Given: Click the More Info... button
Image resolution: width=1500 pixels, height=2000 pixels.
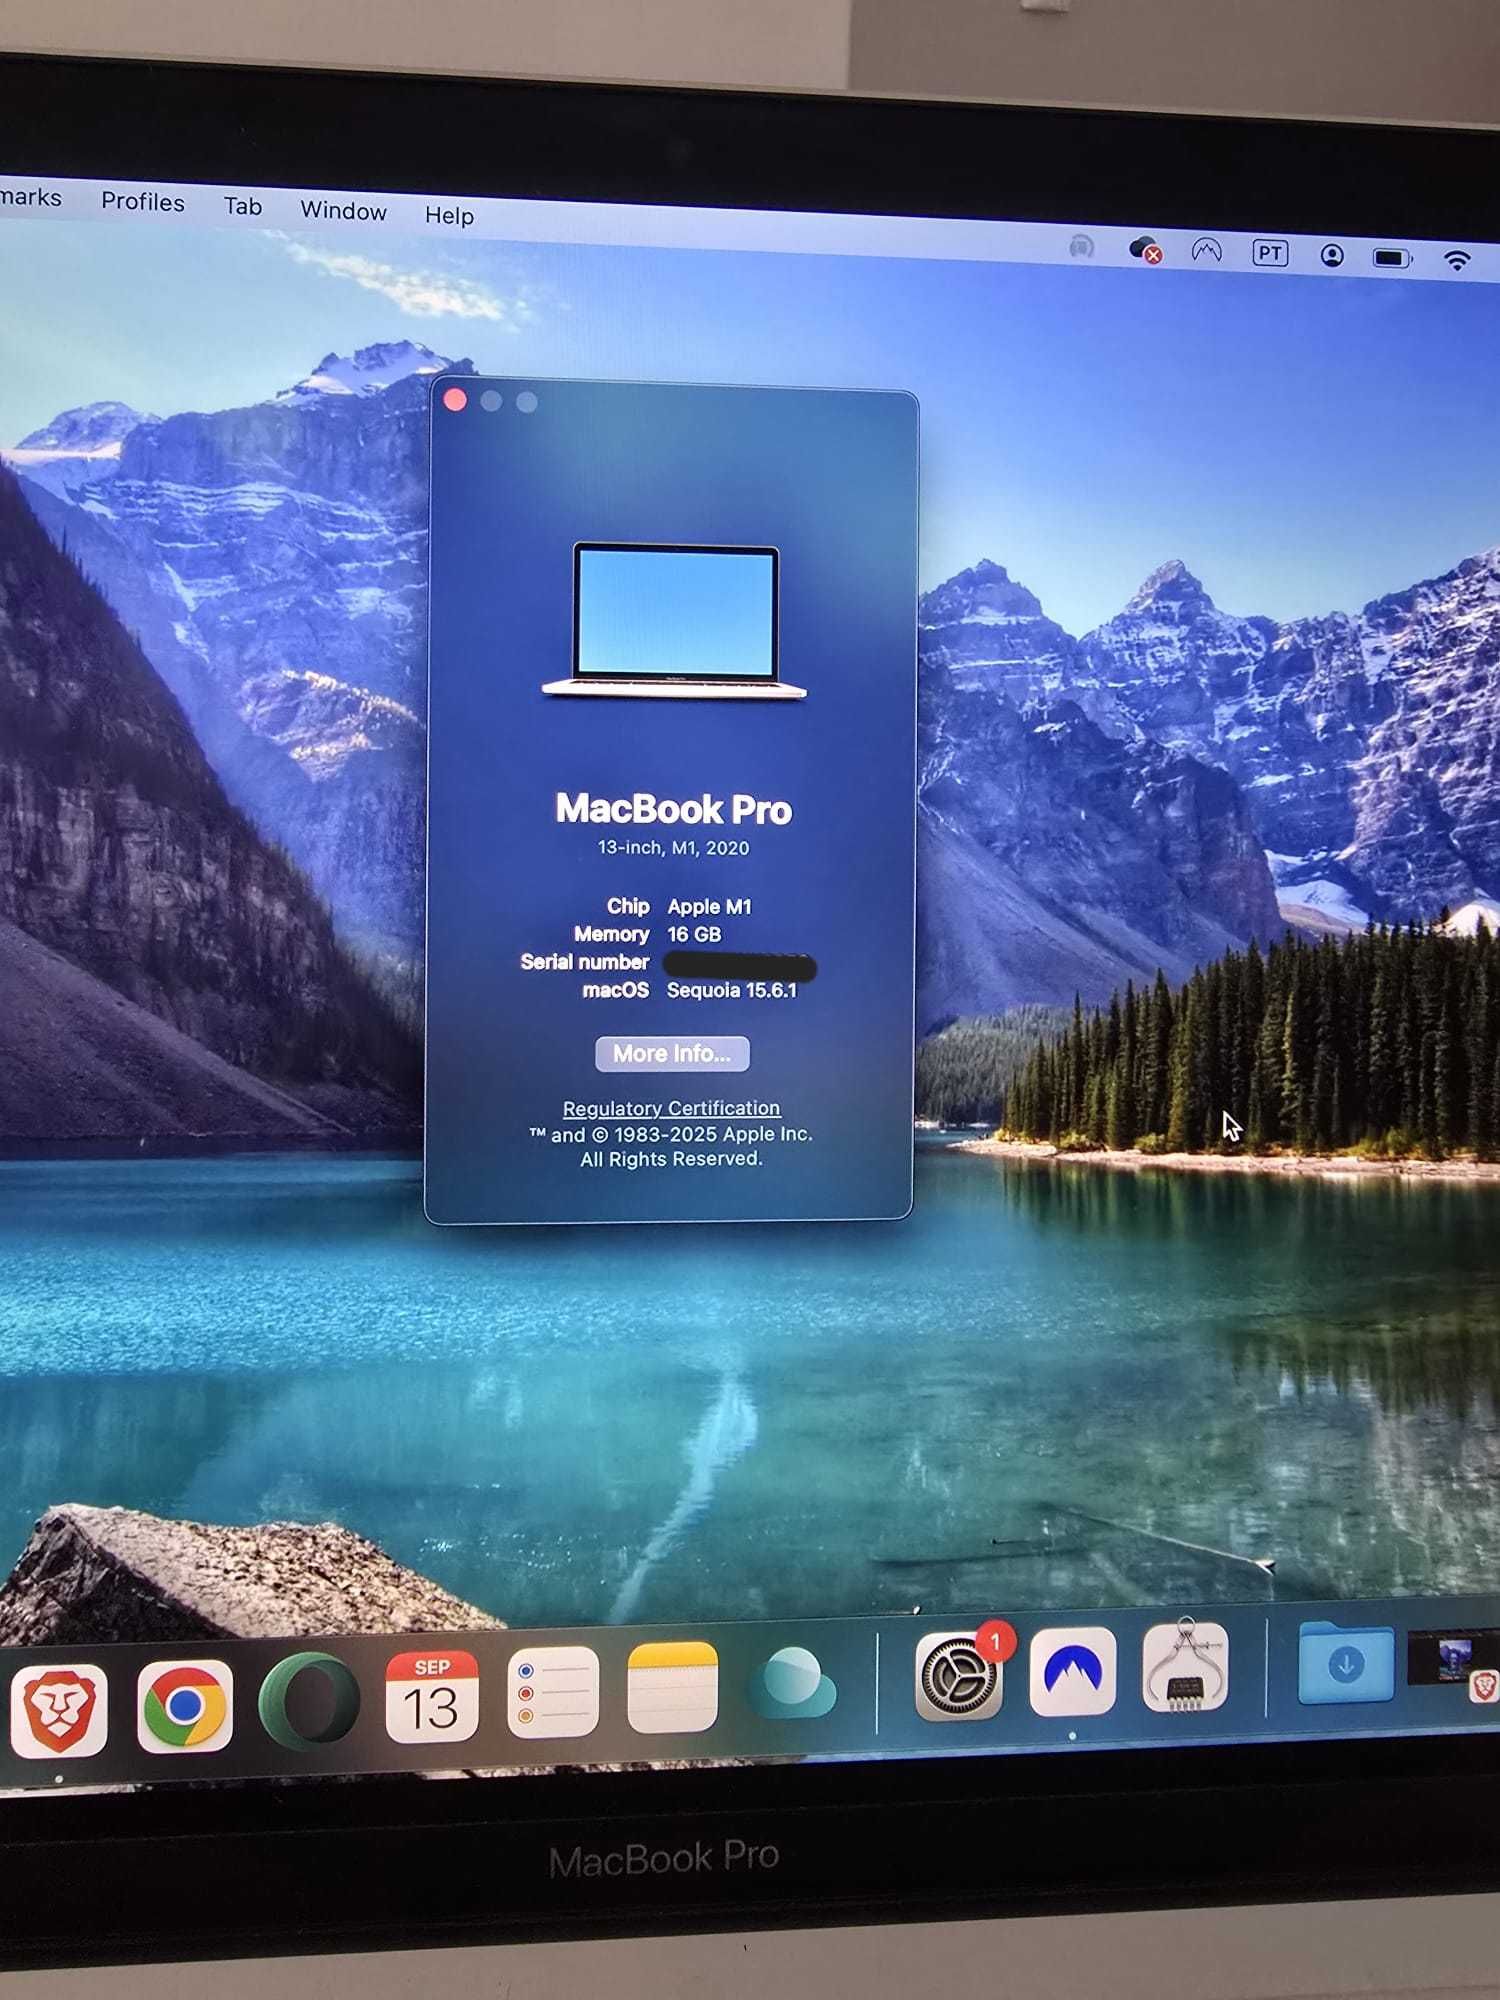Looking at the screenshot, I should coord(672,1053).
